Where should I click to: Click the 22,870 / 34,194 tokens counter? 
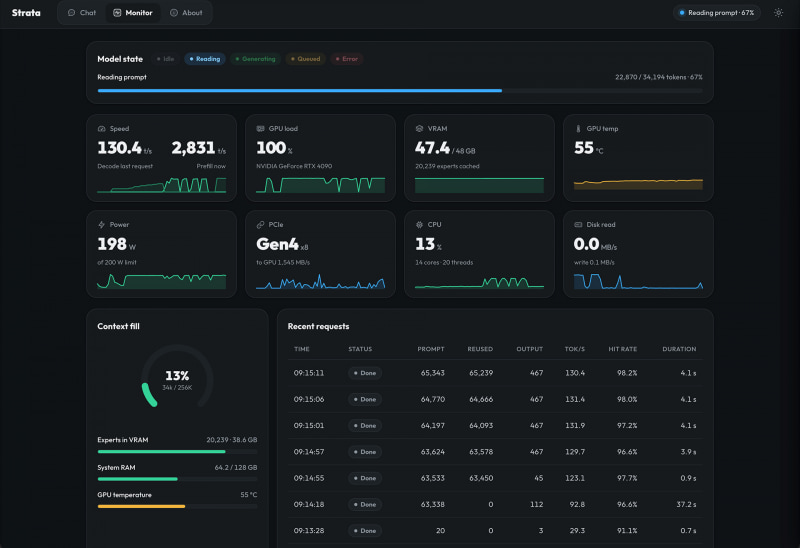coord(659,77)
